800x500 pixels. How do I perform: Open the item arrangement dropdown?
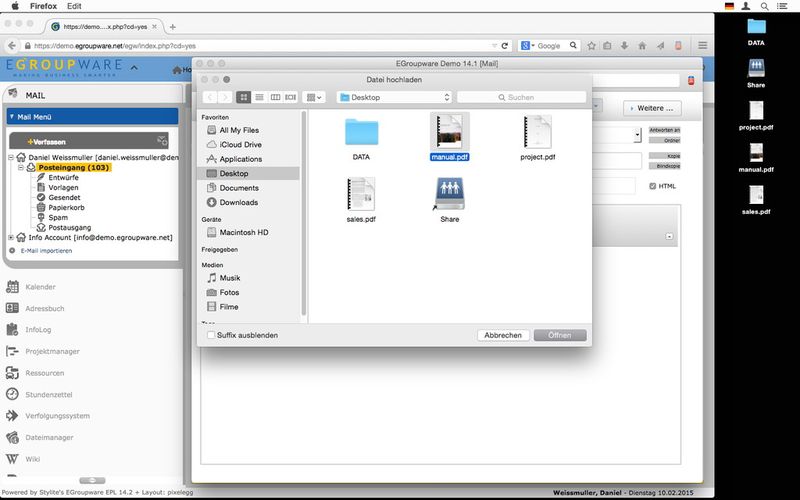314,97
